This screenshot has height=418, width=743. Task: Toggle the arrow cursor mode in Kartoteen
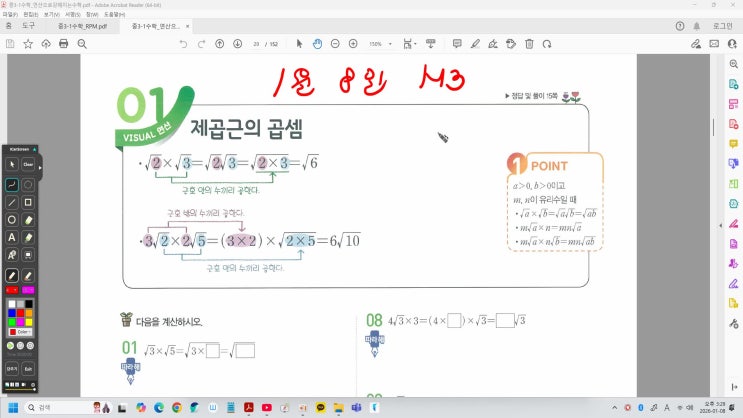pyautogui.click(x=12, y=164)
